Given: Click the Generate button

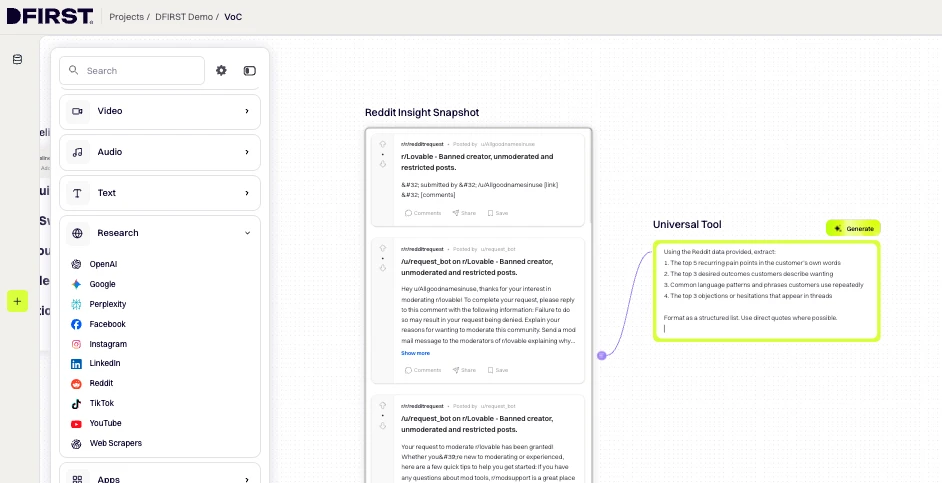Looking at the screenshot, I should (853, 228).
